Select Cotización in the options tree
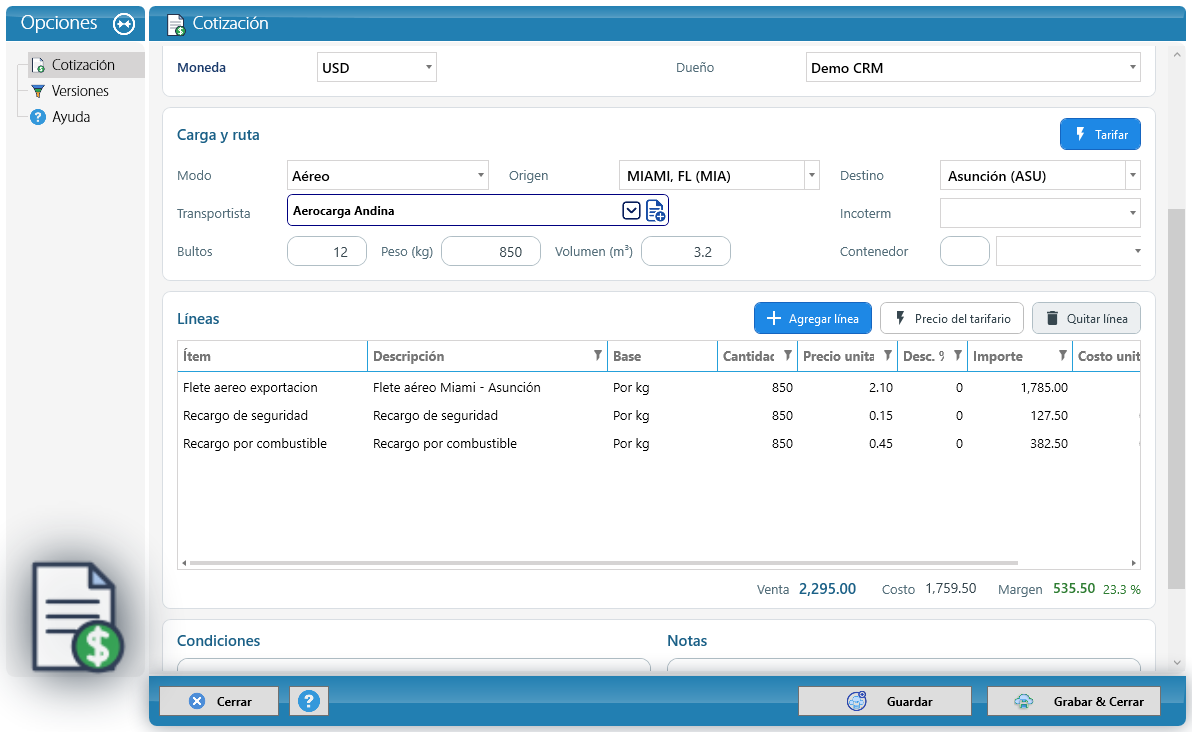 tap(84, 65)
